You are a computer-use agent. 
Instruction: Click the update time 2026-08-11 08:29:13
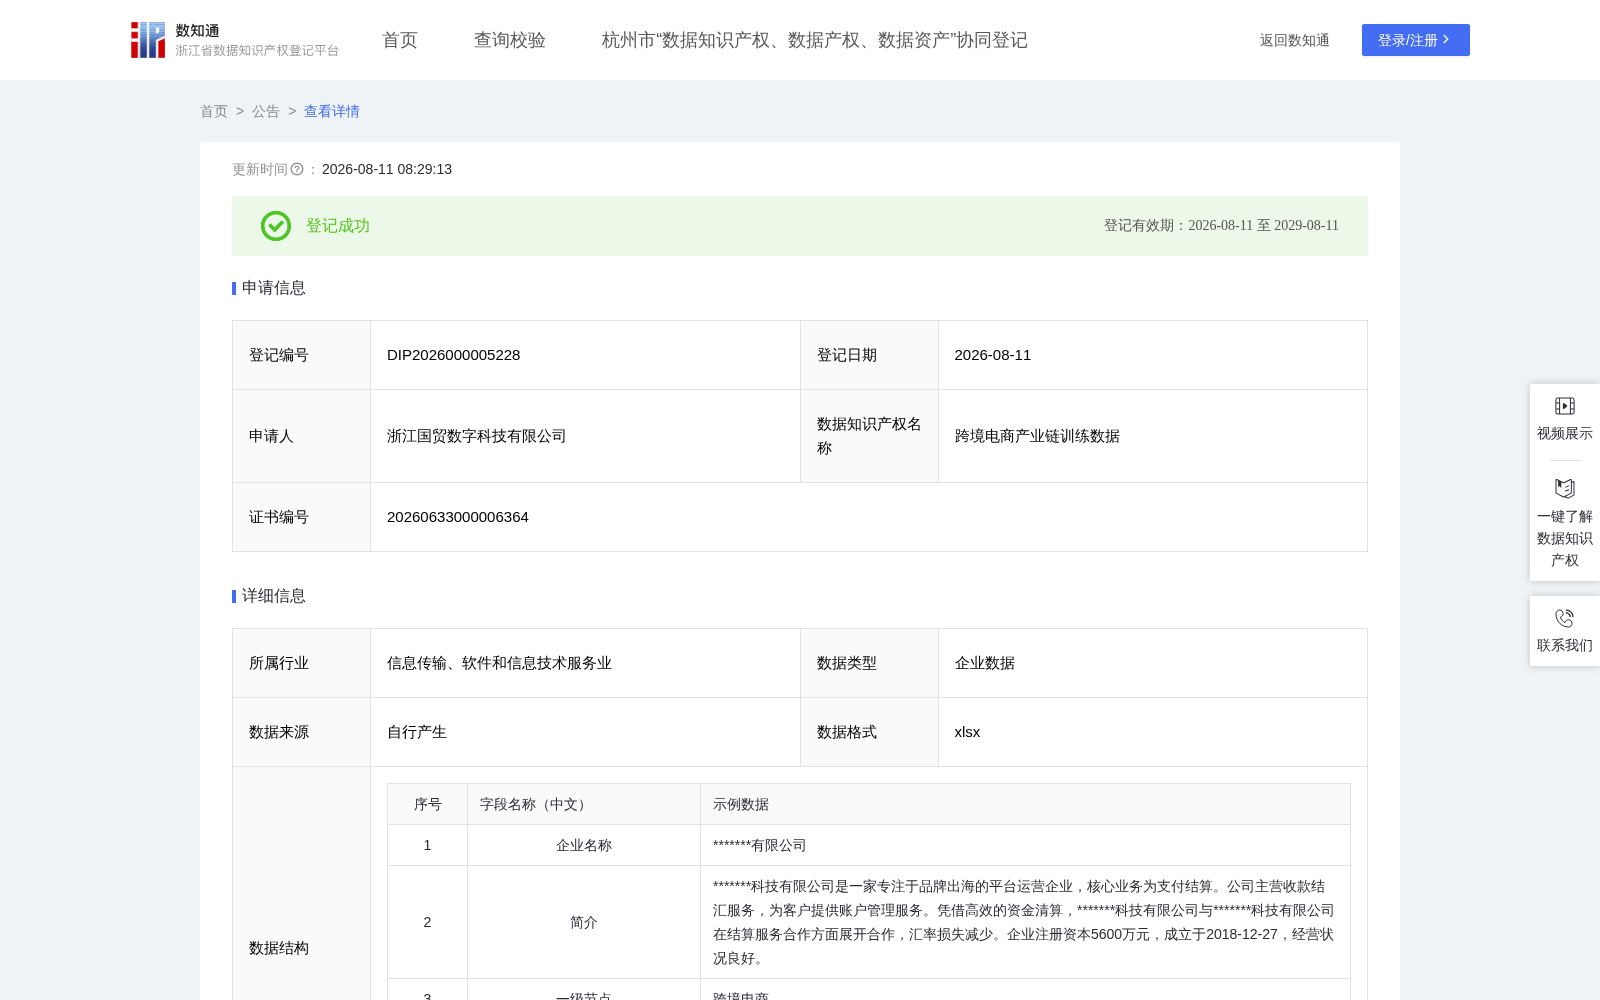pos(387,170)
